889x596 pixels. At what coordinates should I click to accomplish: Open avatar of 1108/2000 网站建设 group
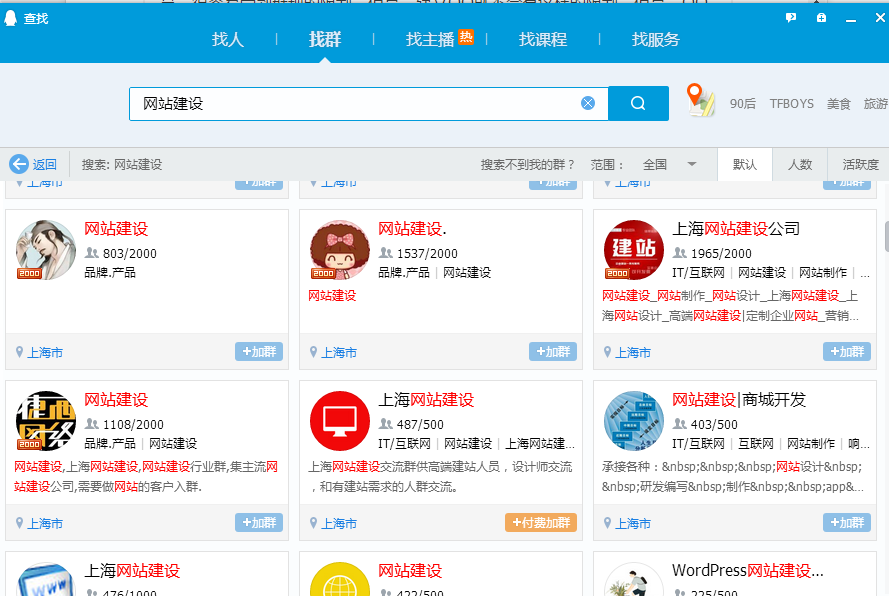coord(46,421)
